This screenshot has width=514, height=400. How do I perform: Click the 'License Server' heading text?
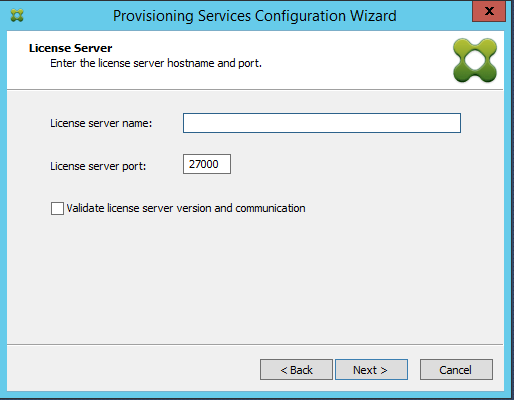tap(71, 48)
